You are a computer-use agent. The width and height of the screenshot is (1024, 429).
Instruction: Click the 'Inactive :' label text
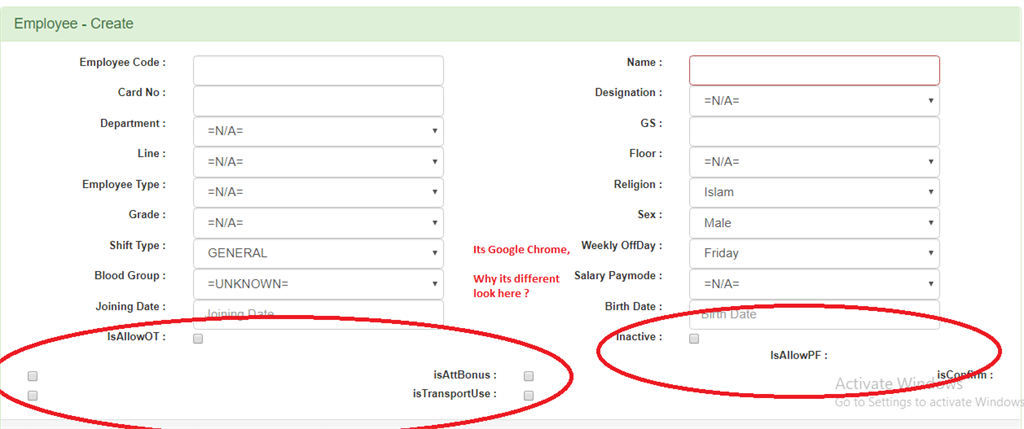click(639, 337)
